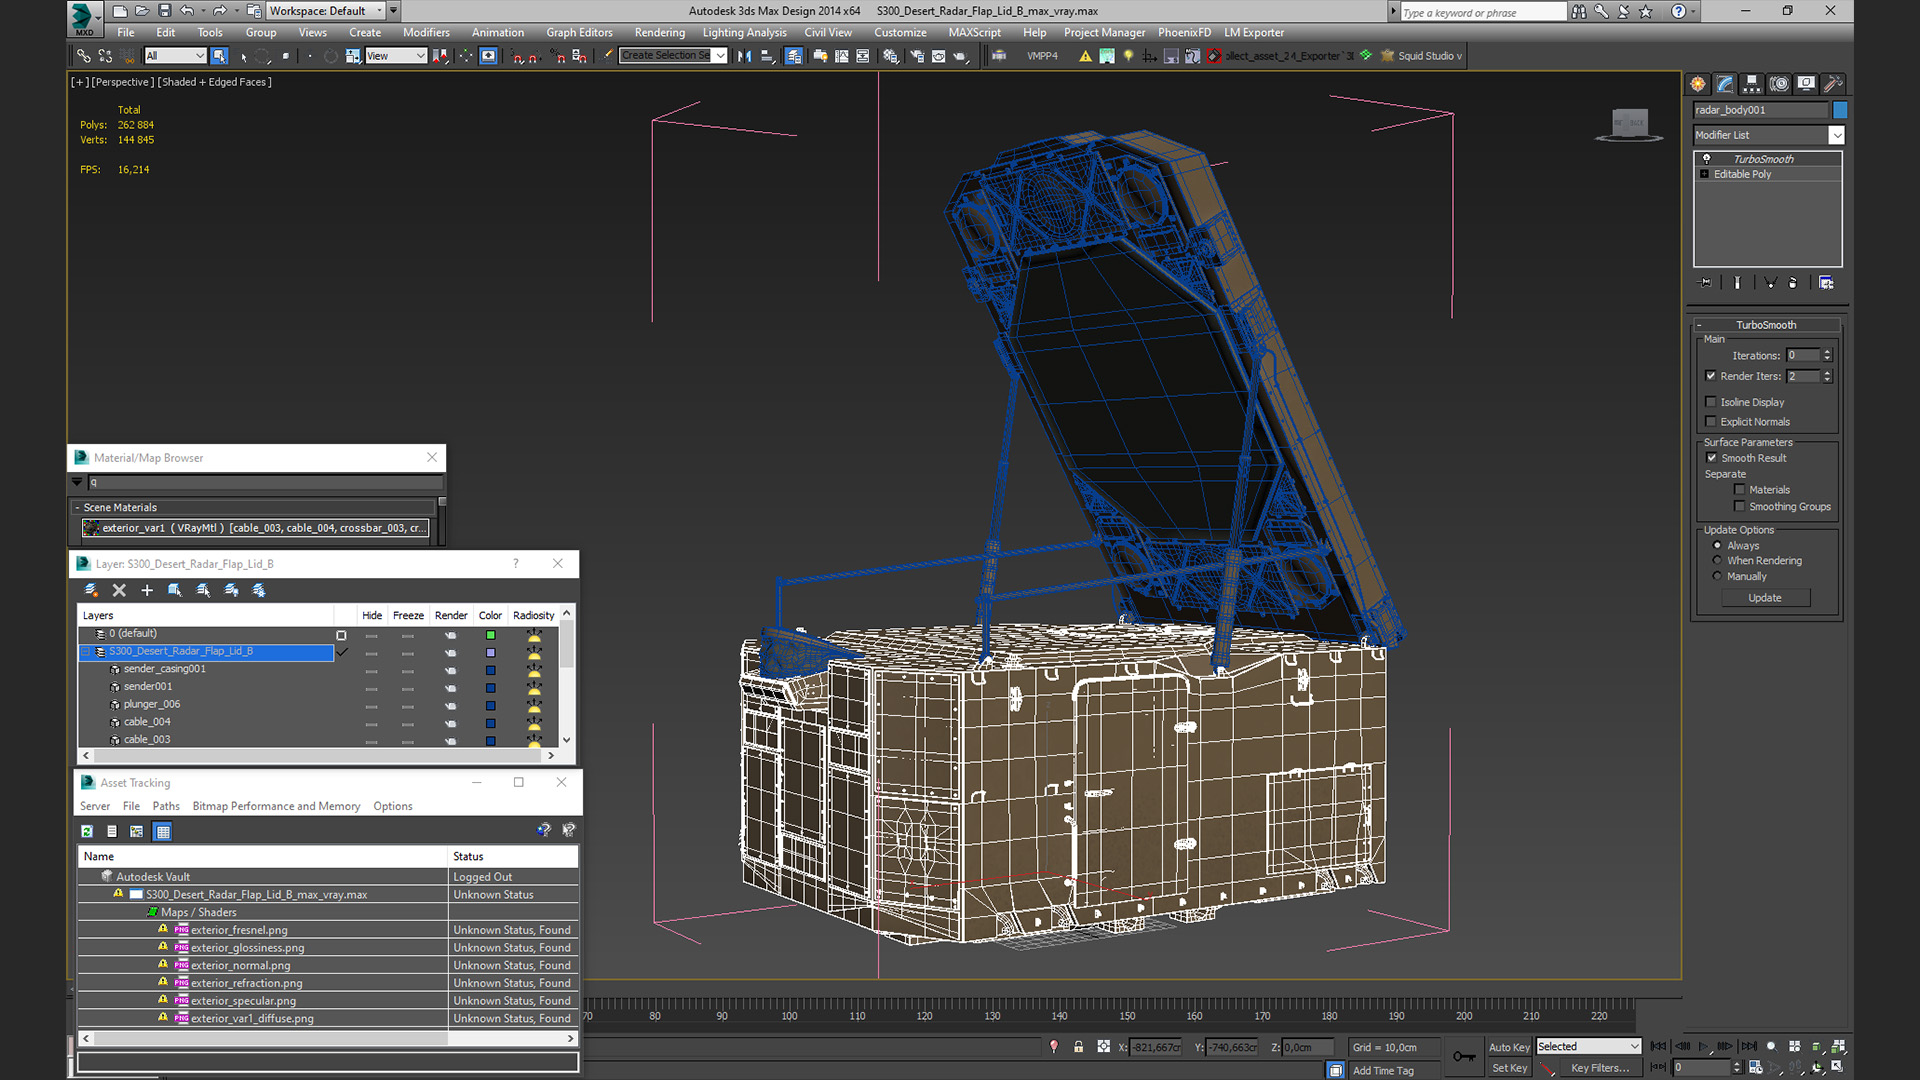Click the TurboSmooth Update button
Screen dimensions: 1920x1080
click(1765, 598)
